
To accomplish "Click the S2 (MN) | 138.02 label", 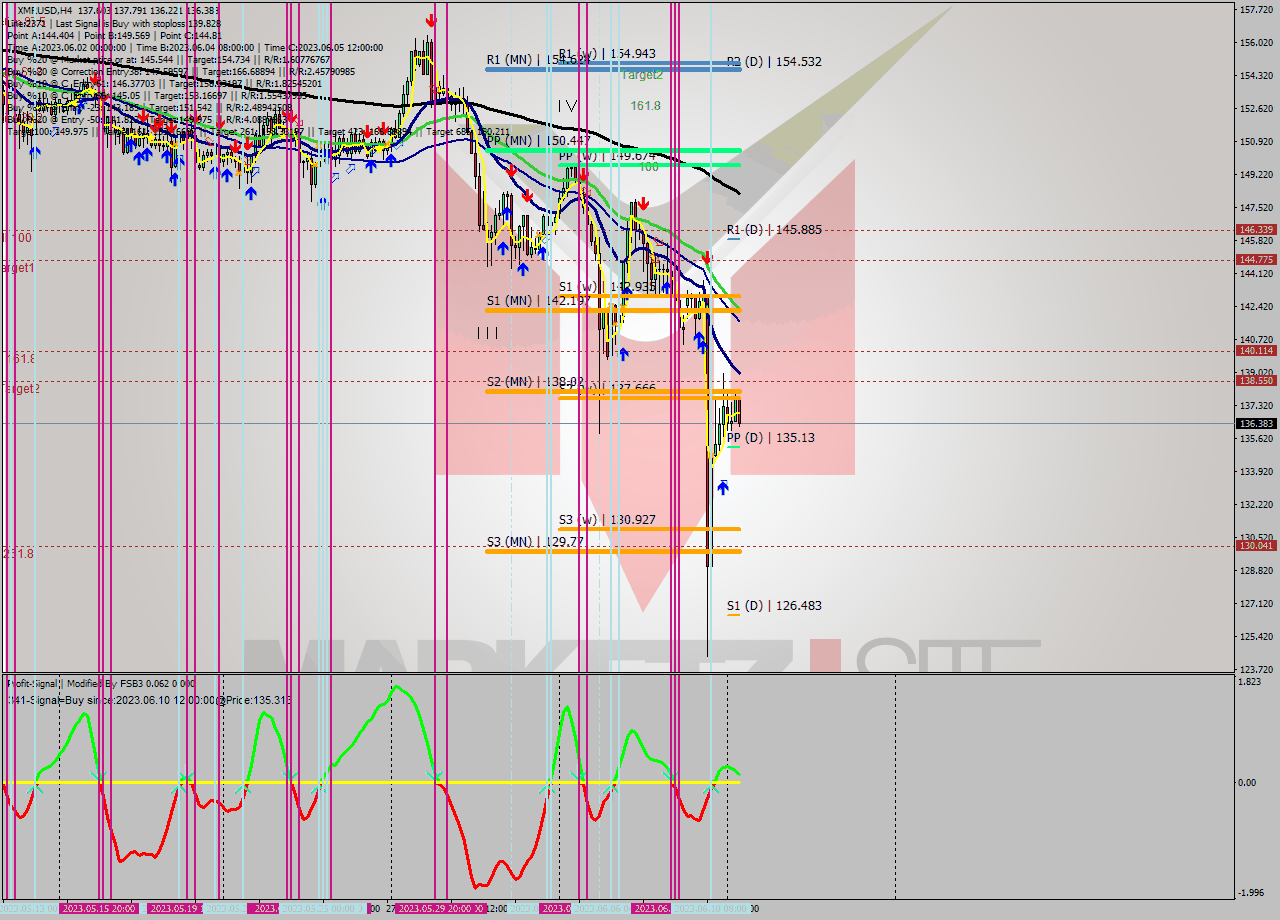I will pyautogui.click(x=534, y=382).
